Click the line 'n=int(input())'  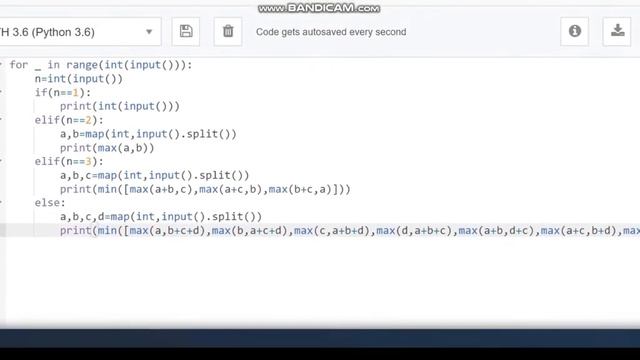(79, 79)
